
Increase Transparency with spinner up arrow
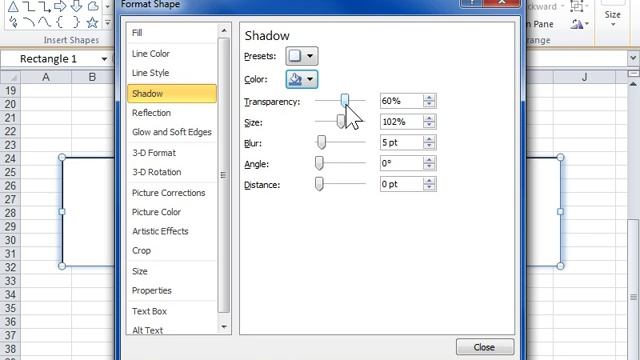[x=429, y=98]
